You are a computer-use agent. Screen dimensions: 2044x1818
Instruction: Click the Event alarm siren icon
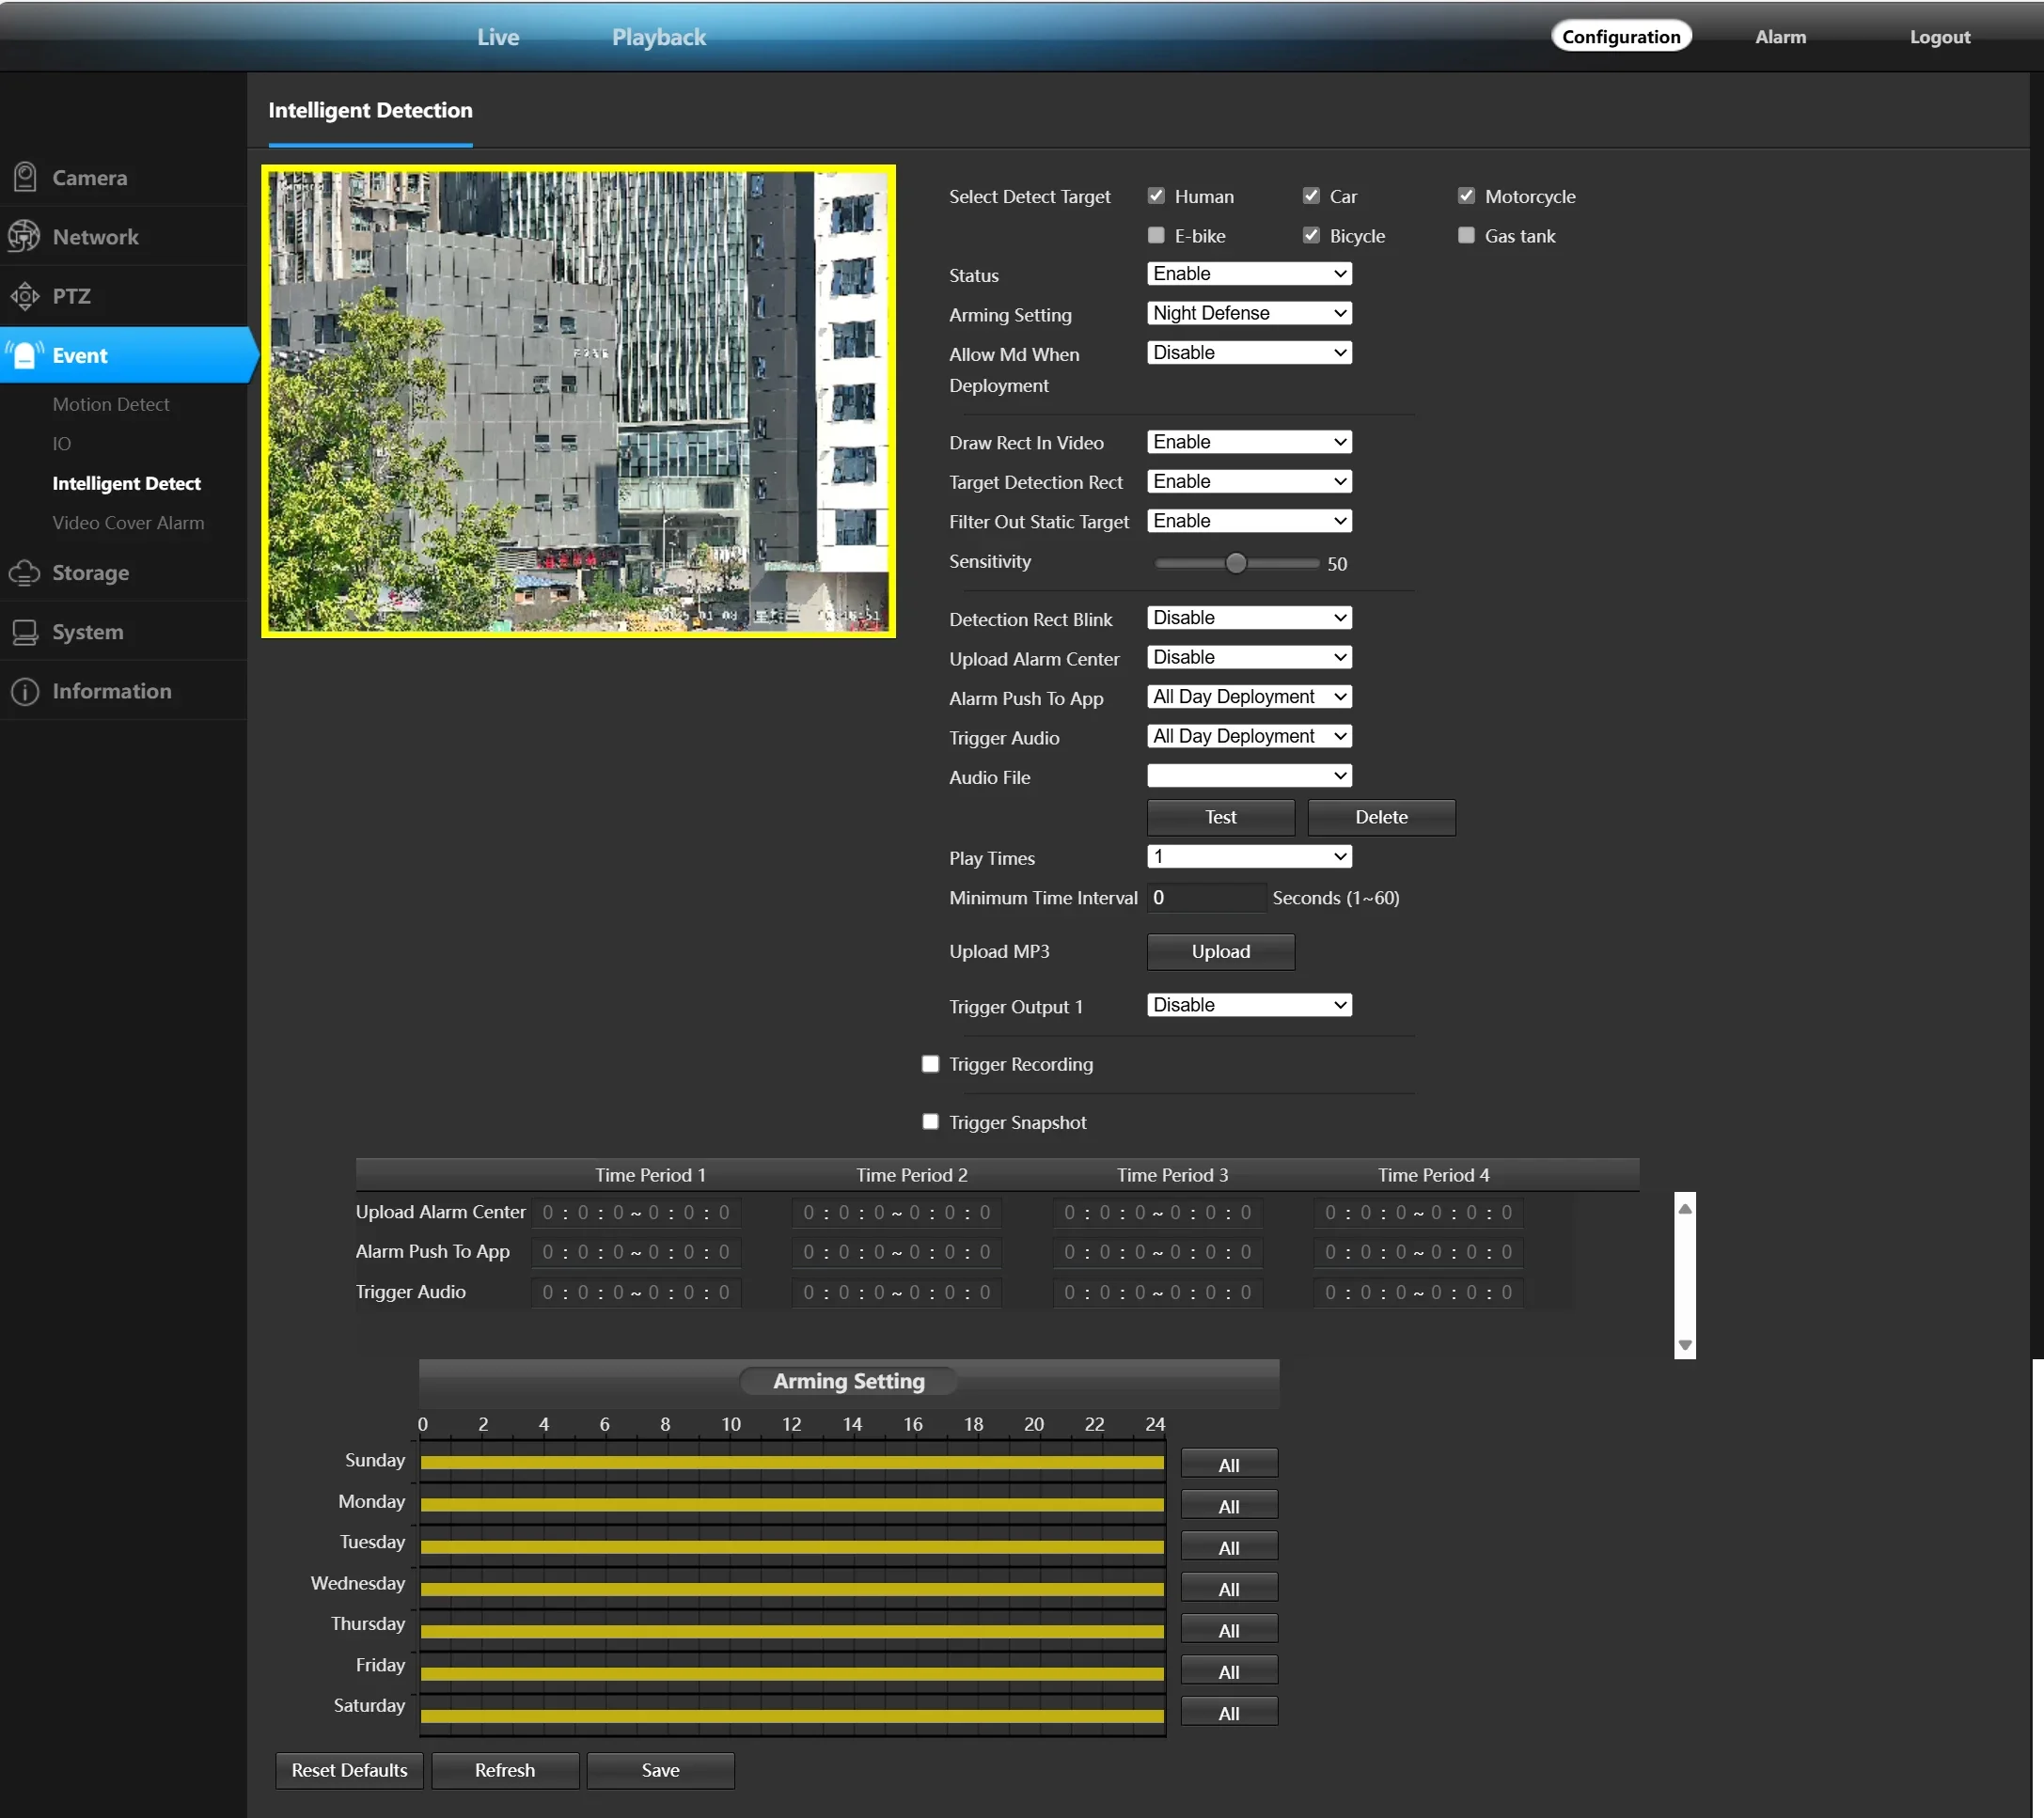click(x=25, y=355)
